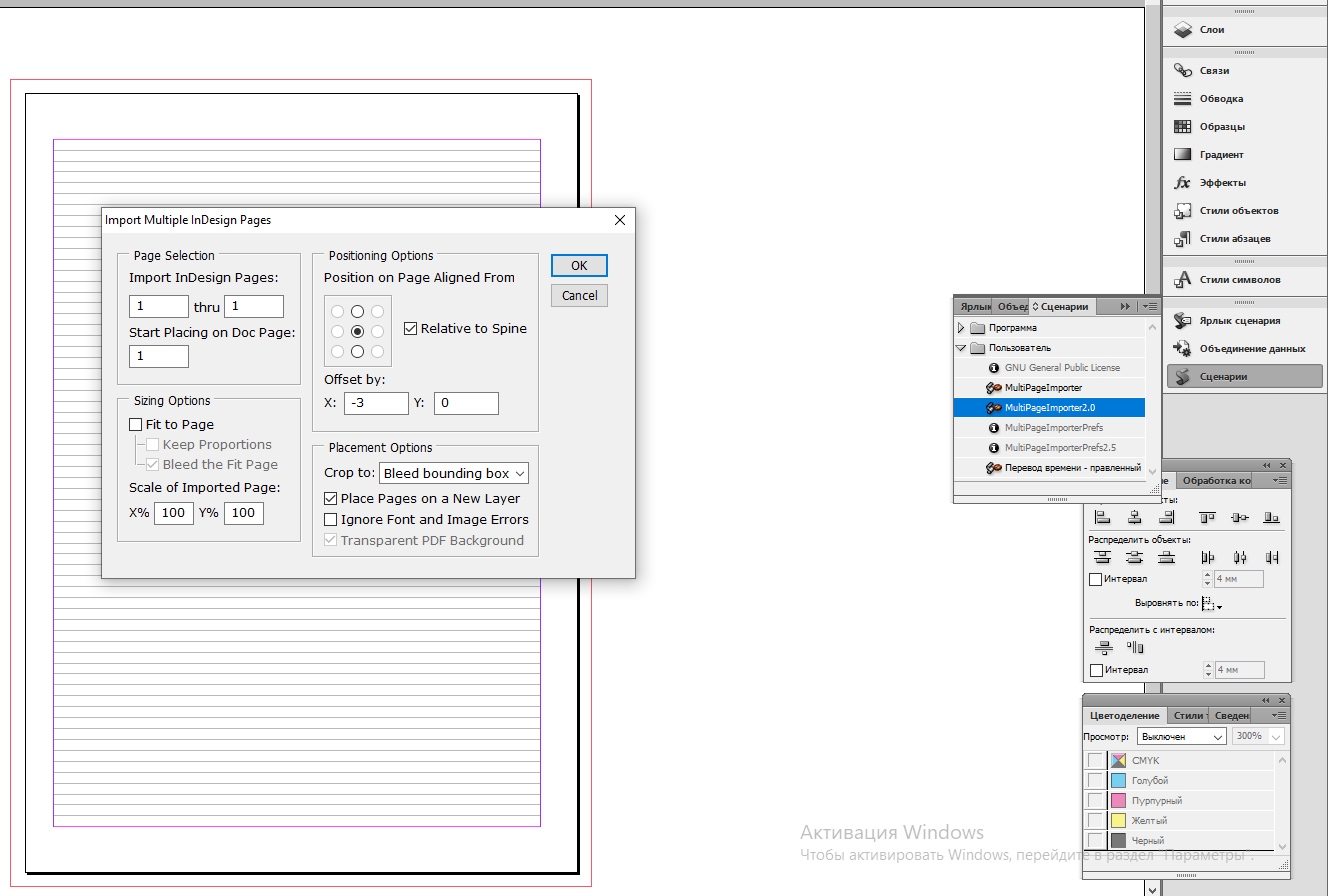Click the Сценарии dock button

coord(1244,377)
